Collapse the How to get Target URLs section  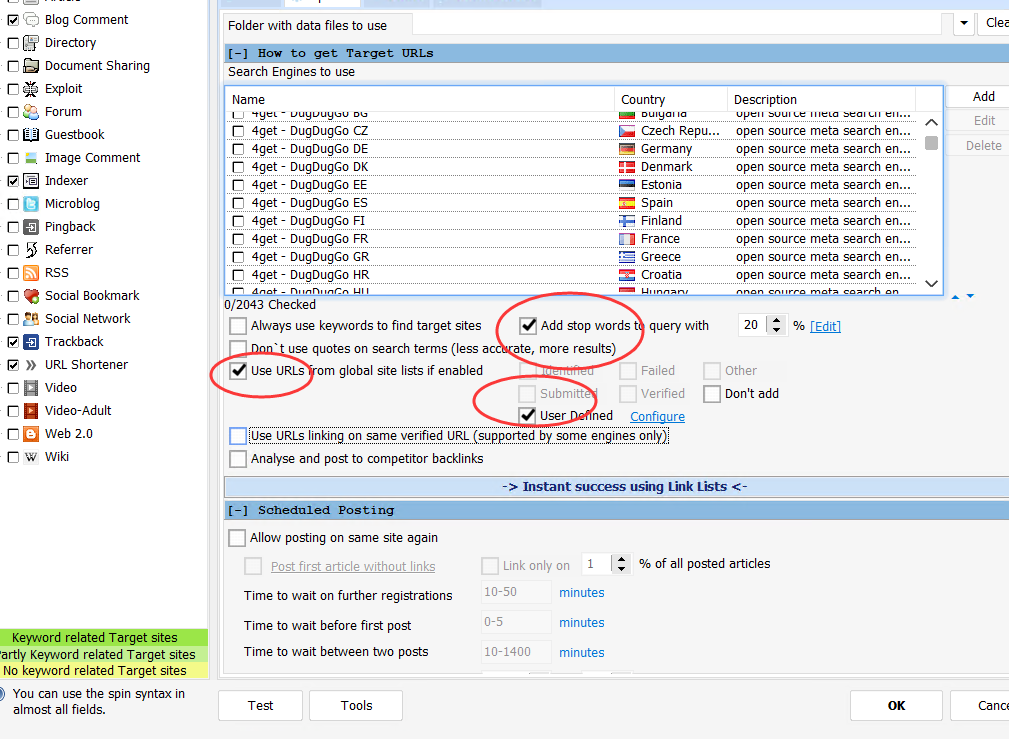(237, 53)
